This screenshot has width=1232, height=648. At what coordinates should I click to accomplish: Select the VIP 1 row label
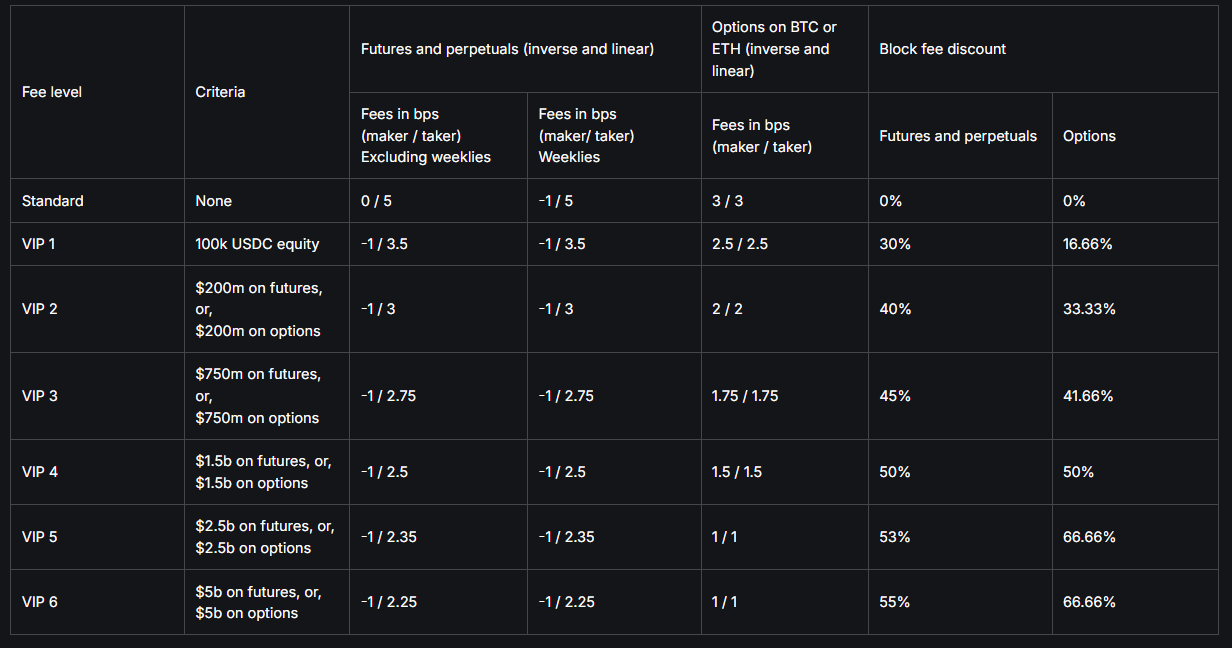tap(39, 244)
